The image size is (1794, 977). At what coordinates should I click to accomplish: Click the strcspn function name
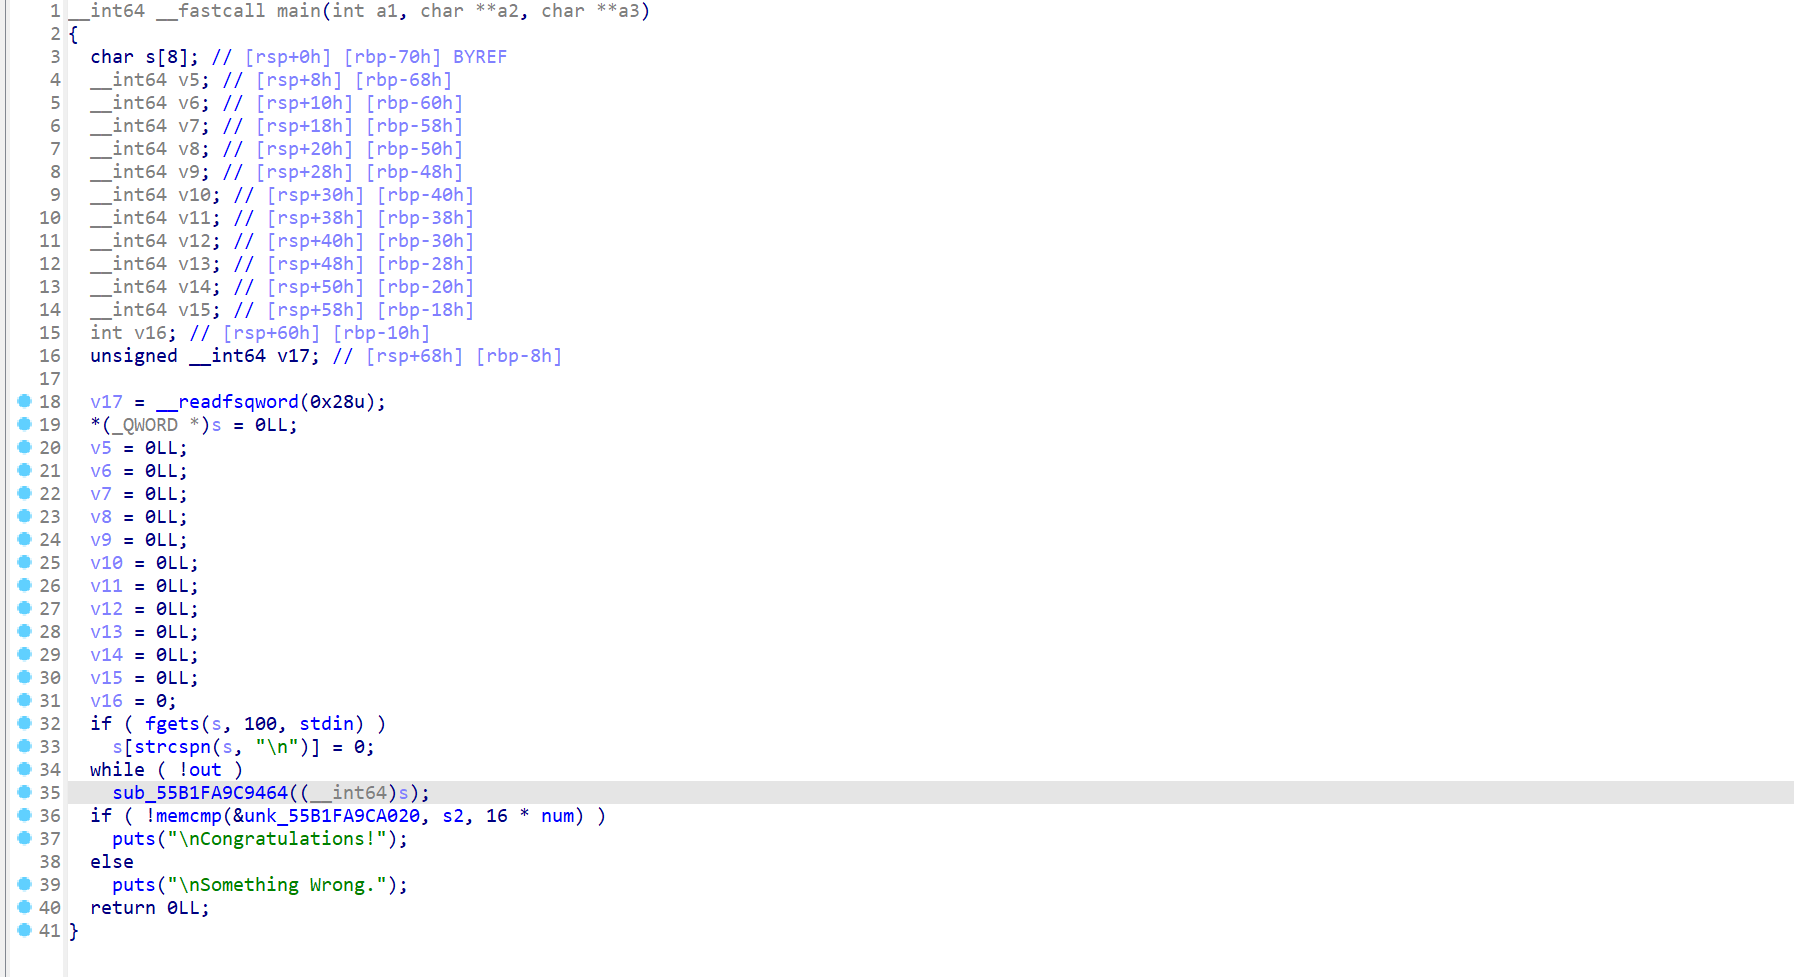[172, 747]
